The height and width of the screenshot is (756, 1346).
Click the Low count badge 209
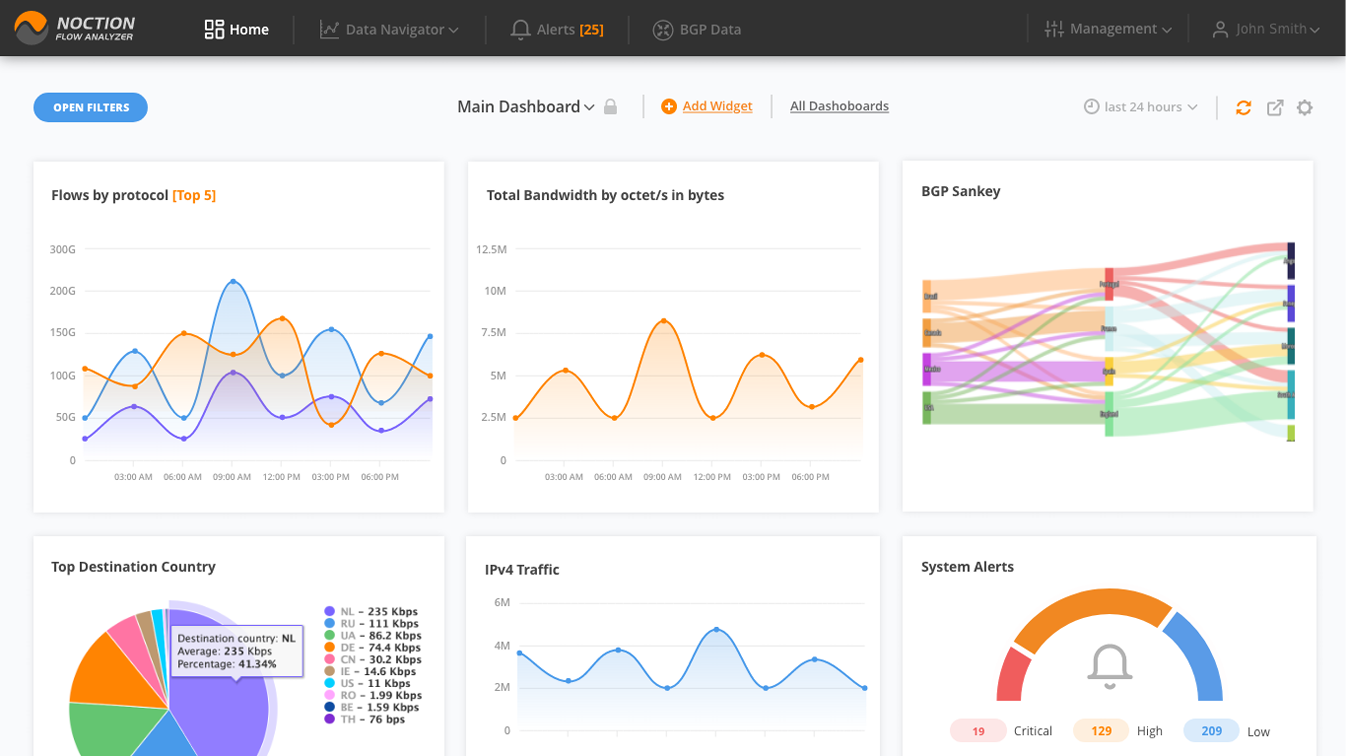coord(1211,731)
